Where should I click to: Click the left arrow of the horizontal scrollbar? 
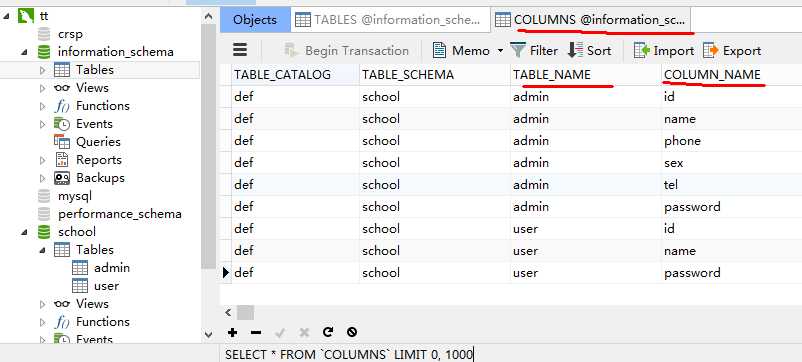(228, 312)
